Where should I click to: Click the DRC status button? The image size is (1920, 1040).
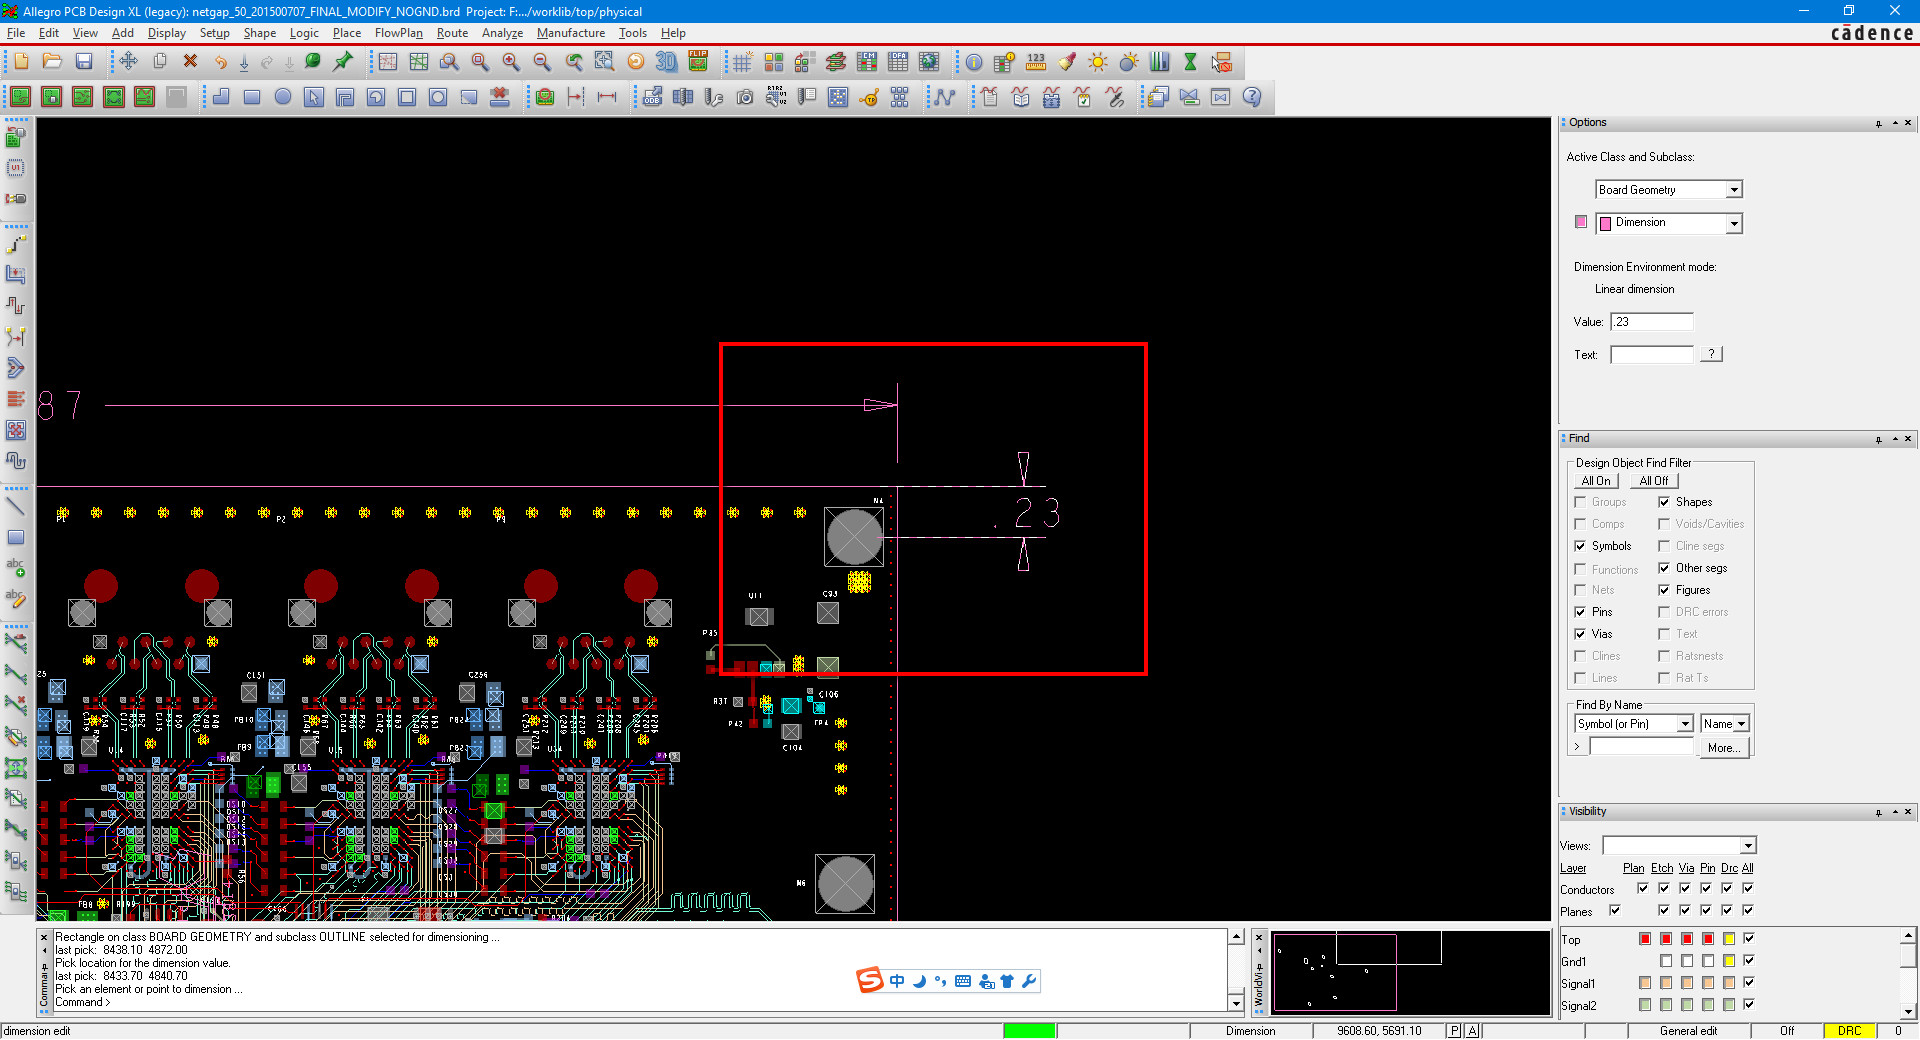[1849, 1031]
